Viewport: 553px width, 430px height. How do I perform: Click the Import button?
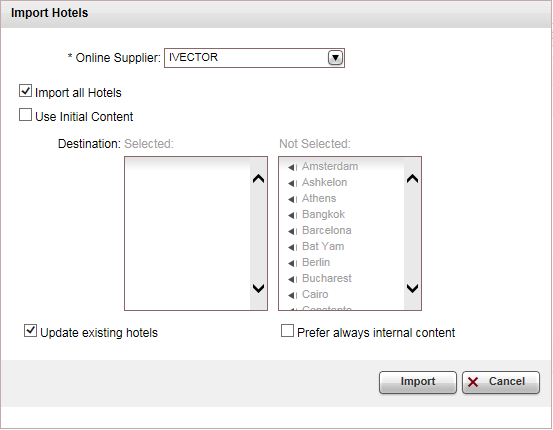[418, 382]
